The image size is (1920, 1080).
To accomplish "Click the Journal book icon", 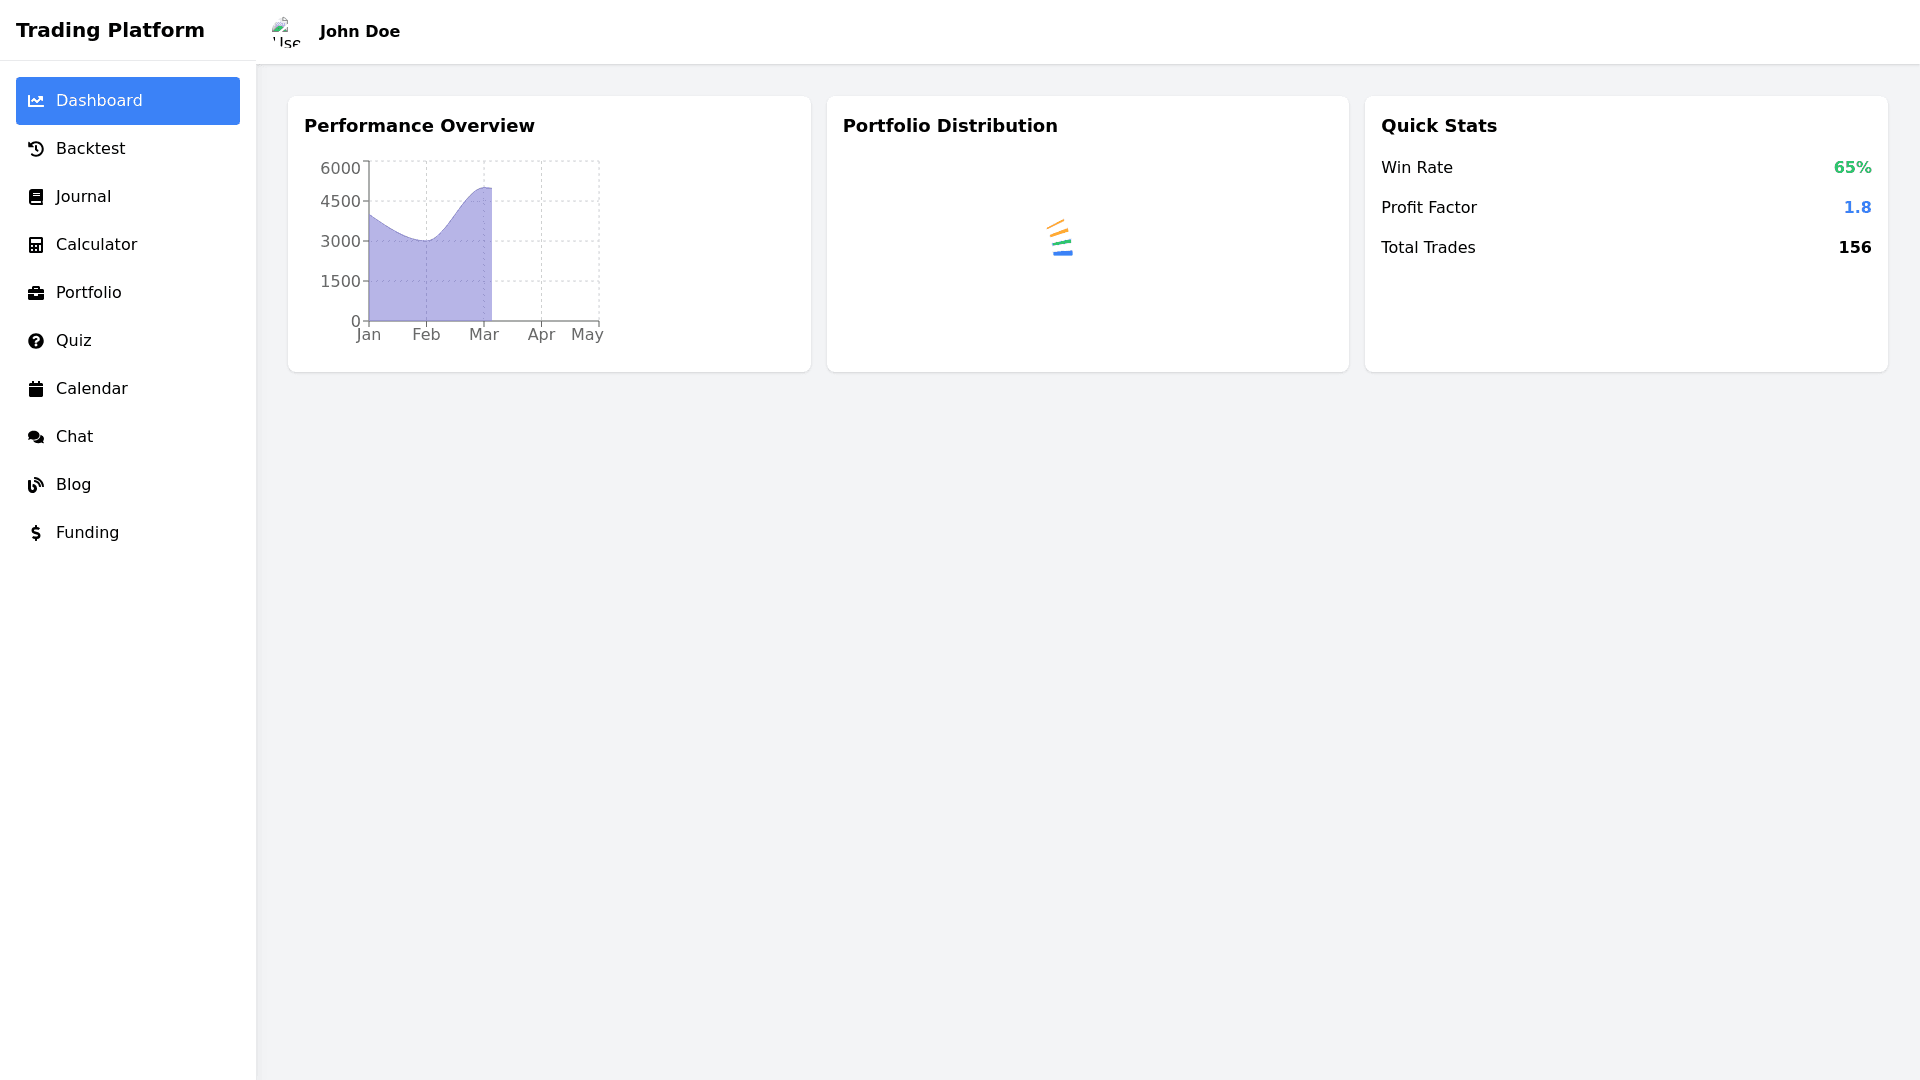I will (36, 197).
